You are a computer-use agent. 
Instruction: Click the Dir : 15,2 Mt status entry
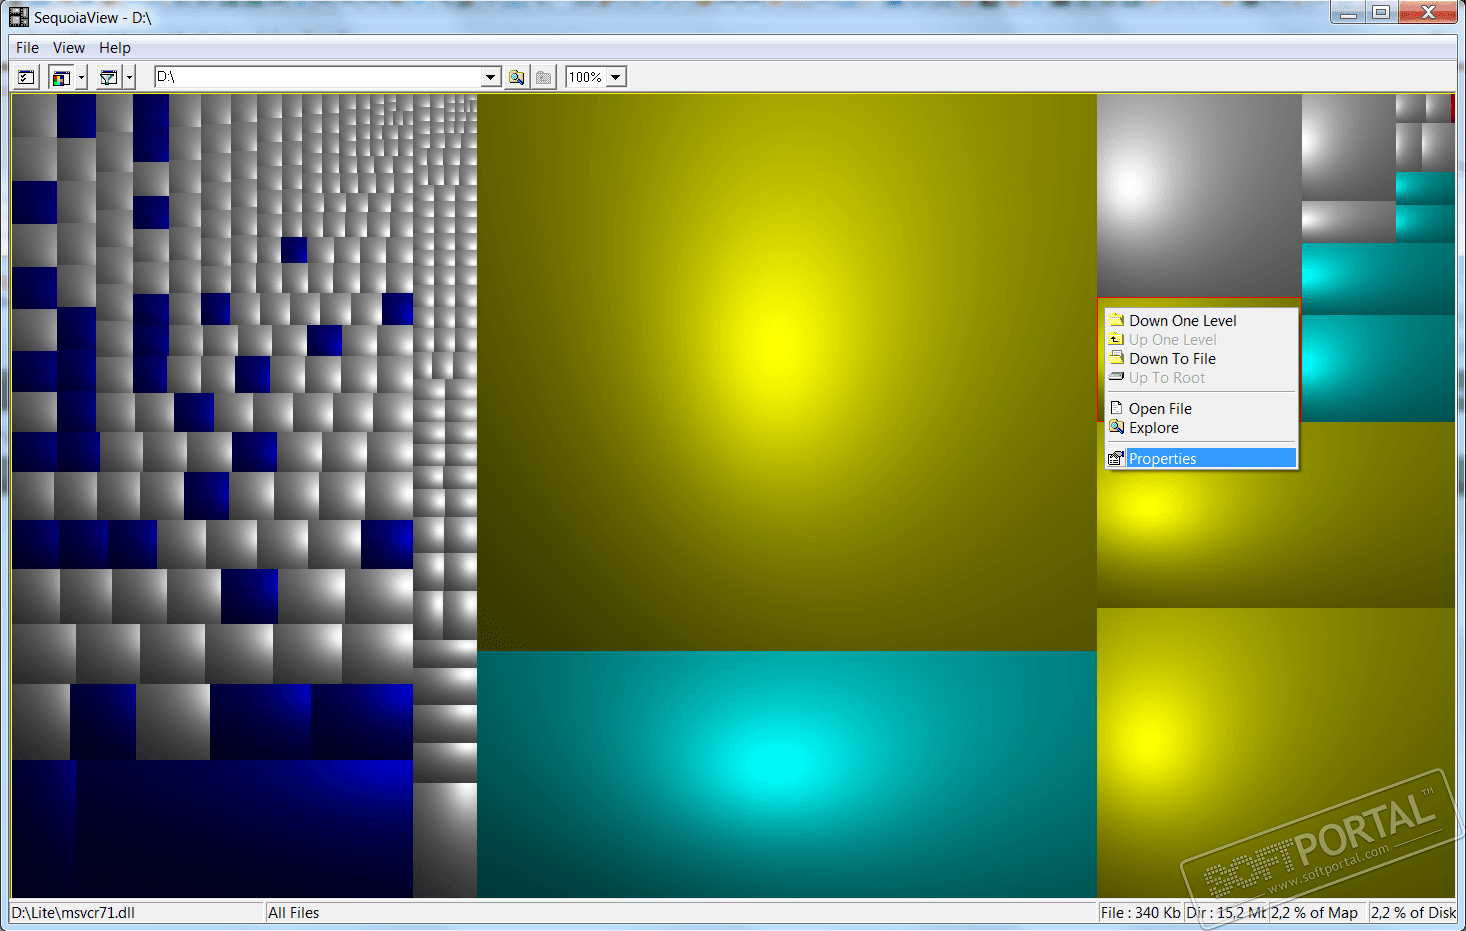pos(1226,913)
